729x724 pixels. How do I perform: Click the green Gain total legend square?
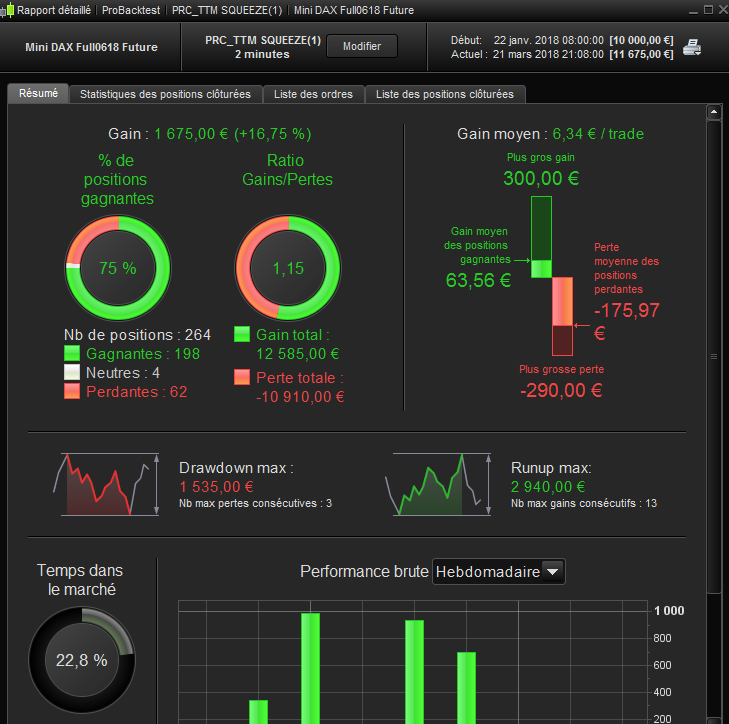pos(242,334)
